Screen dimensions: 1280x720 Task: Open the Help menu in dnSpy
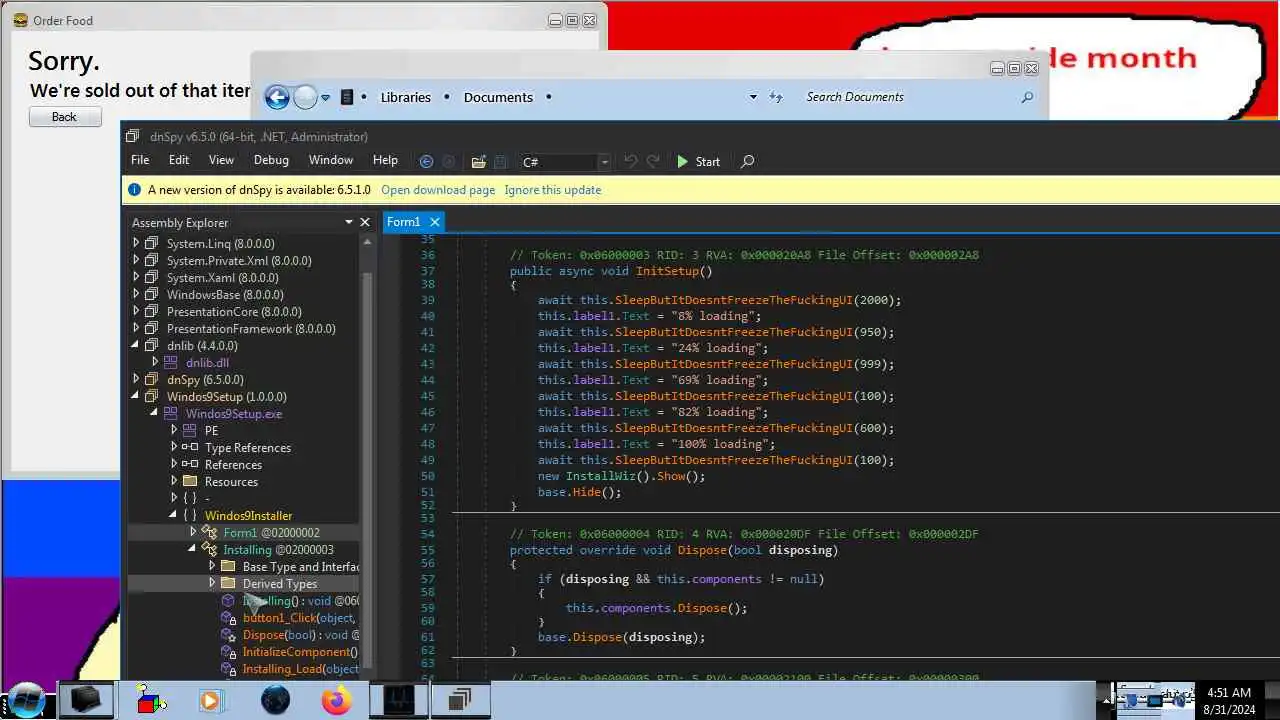click(385, 160)
